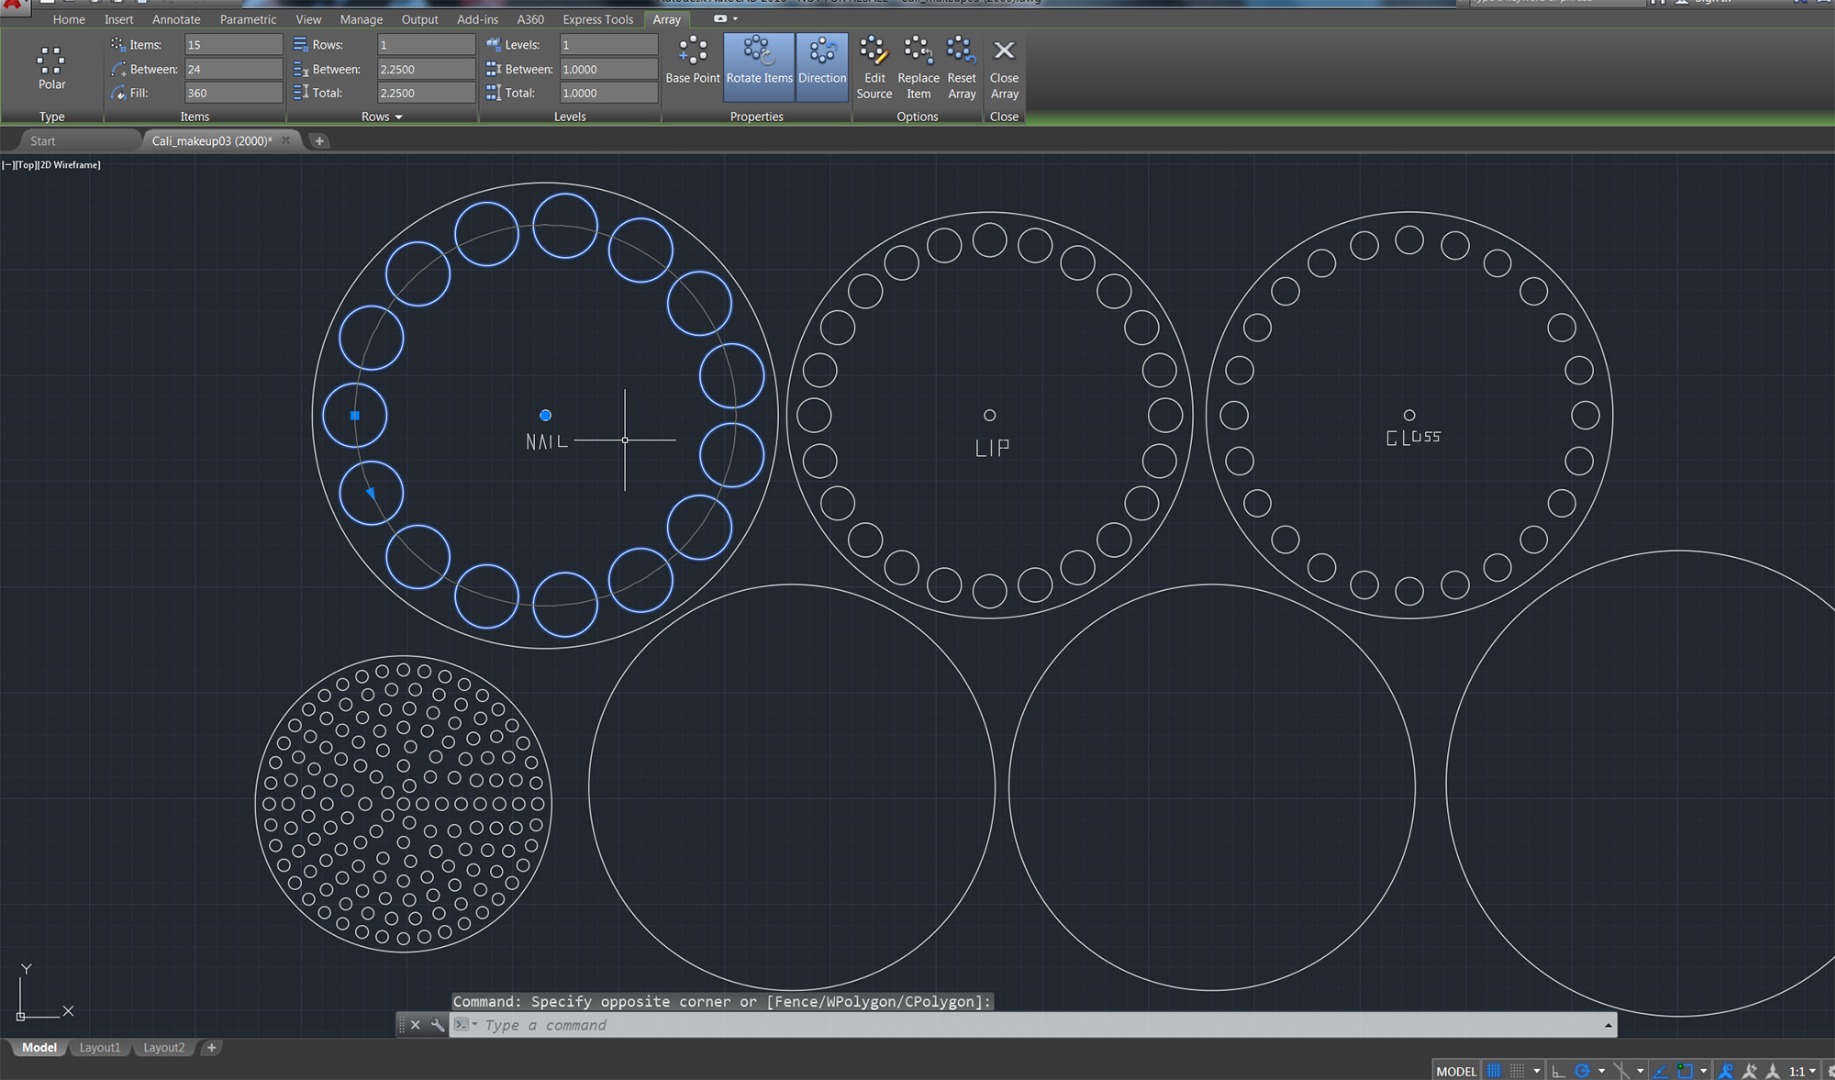The height and width of the screenshot is (1080, 1835).
Task: Open snap mode dropdown arrow
Action: [1537, 1071]
